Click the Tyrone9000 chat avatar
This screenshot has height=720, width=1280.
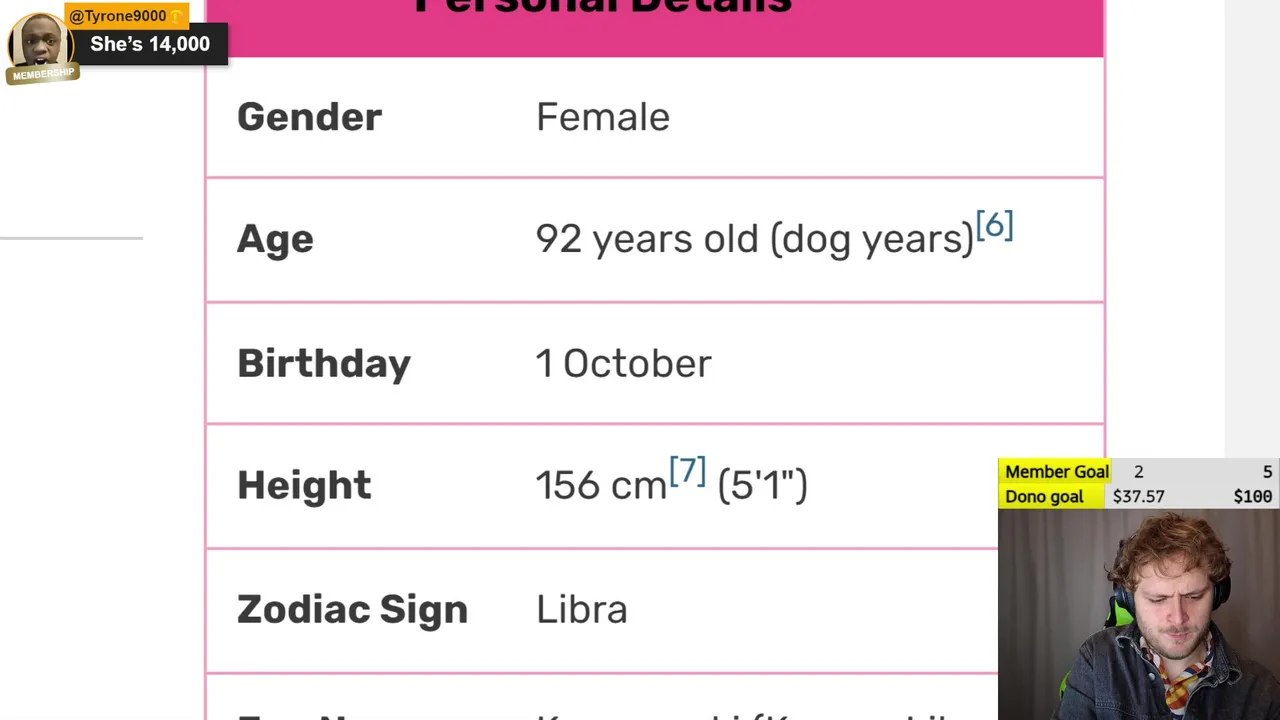(x=38, y=40)
